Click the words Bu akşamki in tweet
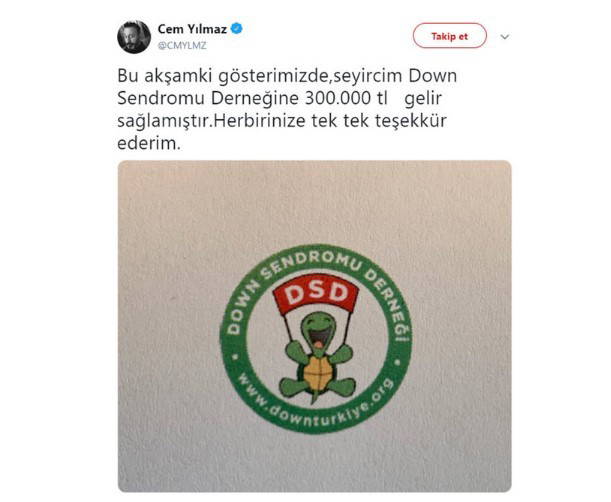The width and height of the screenshot is (611, 502). 164,76
